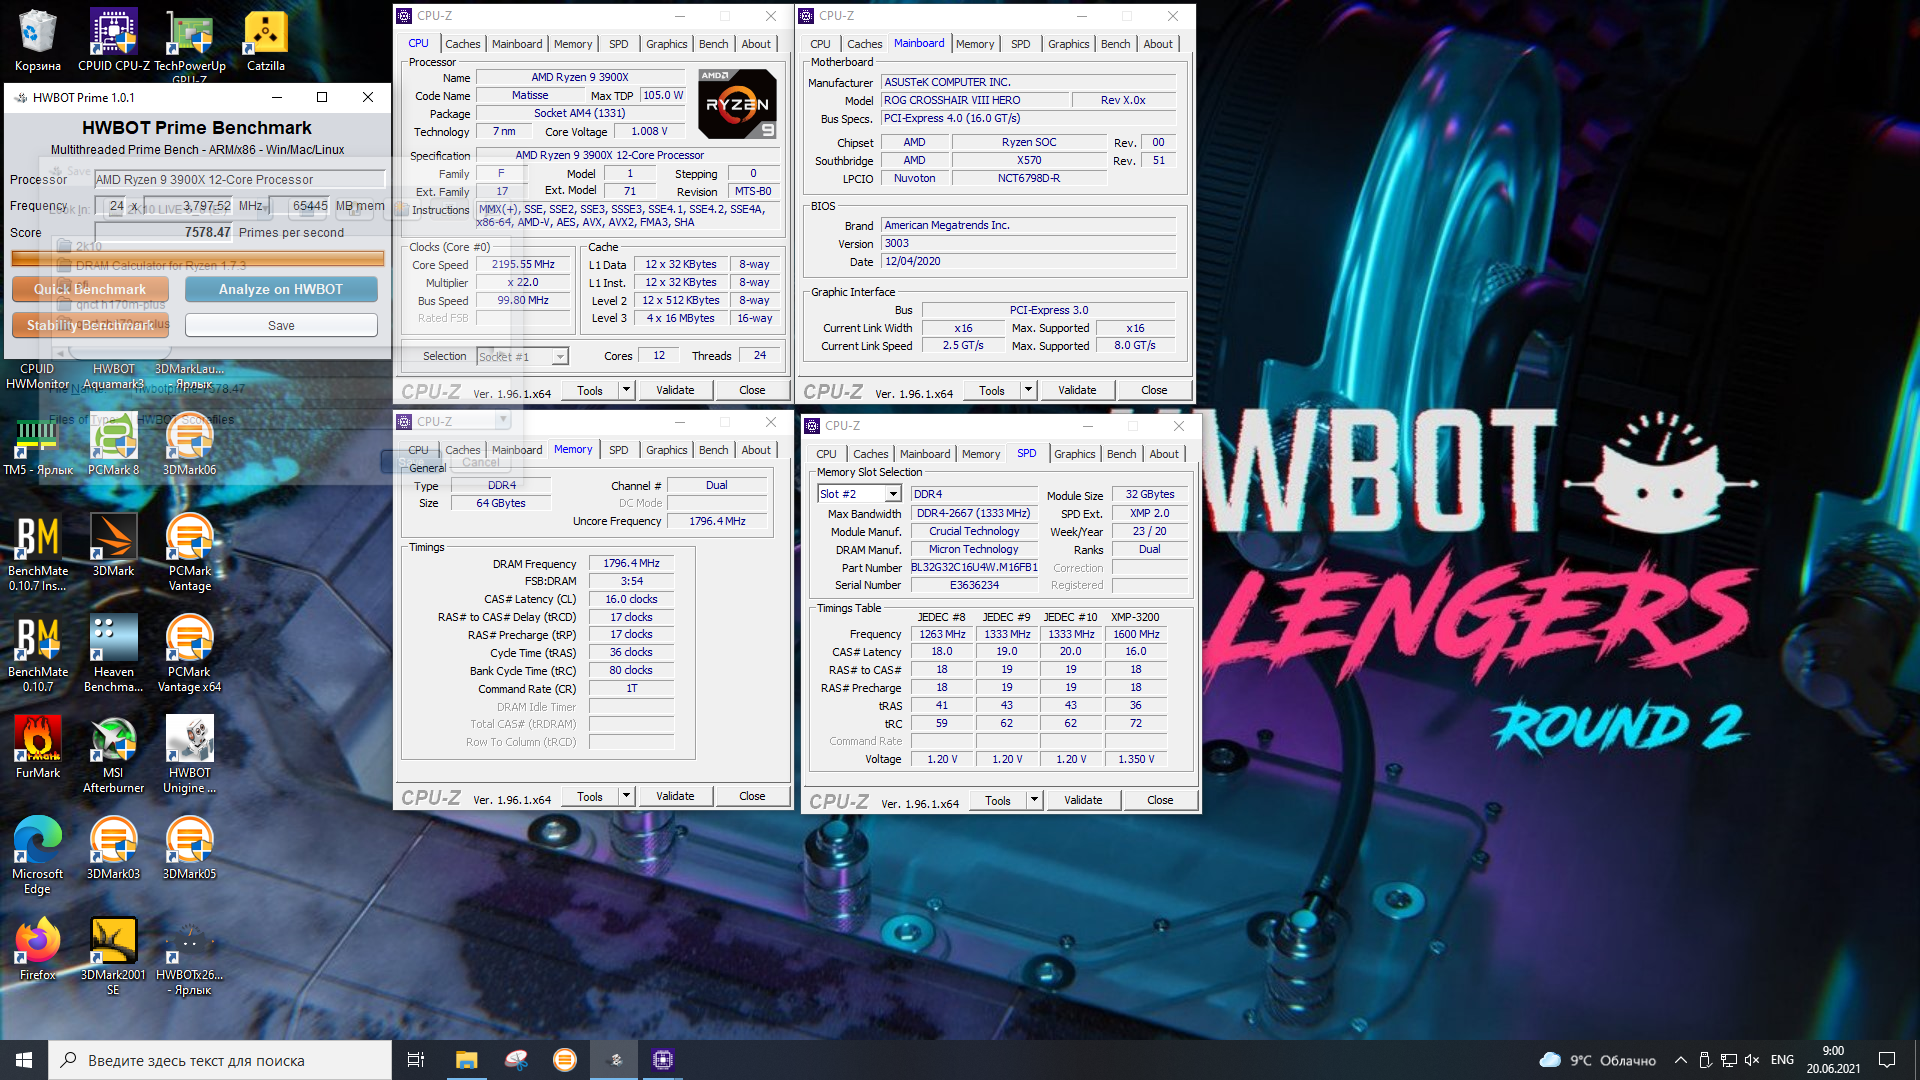This screenshot has width=1920, height=1080.
Task: Open MSI Afterburner desktop icon
Action: coord(113,755)
